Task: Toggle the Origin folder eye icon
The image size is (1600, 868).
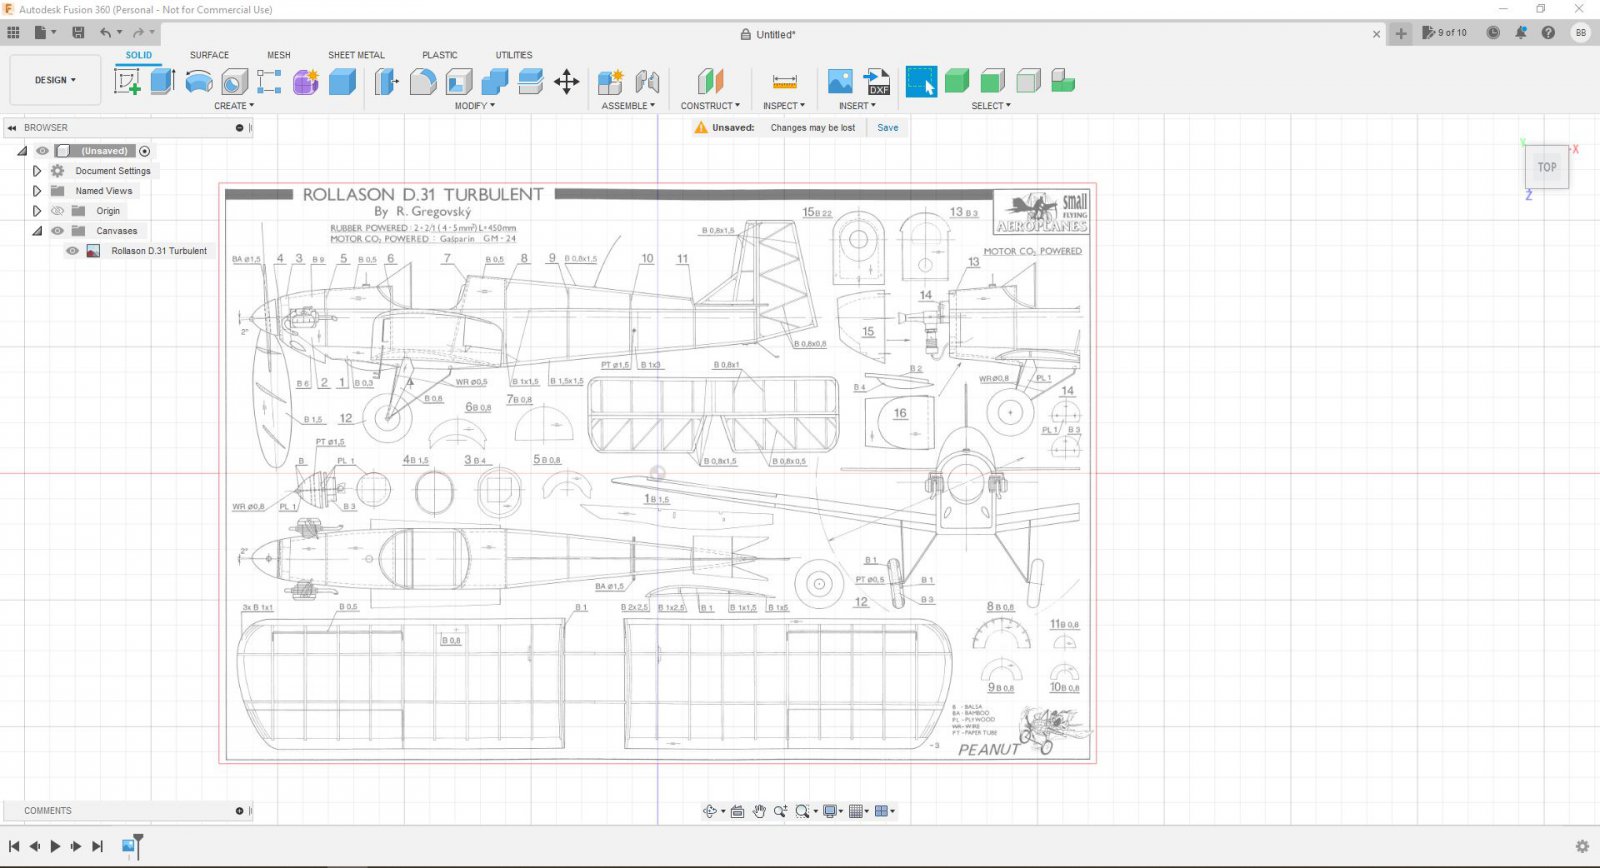Action: tap(57, 211)
